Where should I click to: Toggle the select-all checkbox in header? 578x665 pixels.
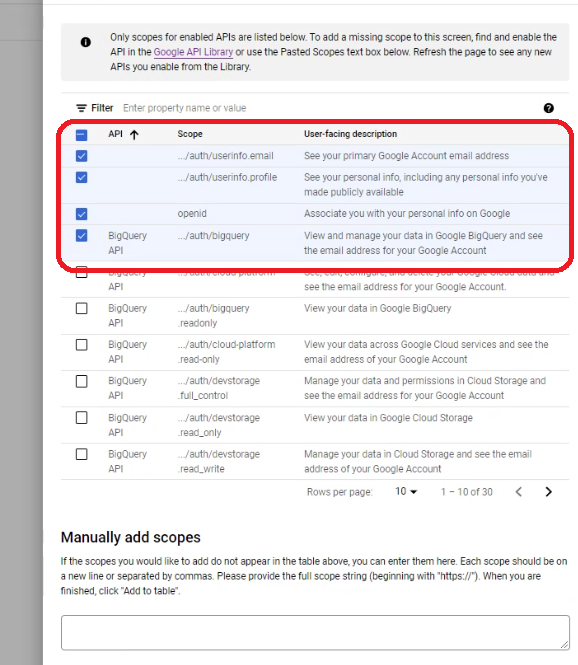pyautogui.click(x=81, y=135)
